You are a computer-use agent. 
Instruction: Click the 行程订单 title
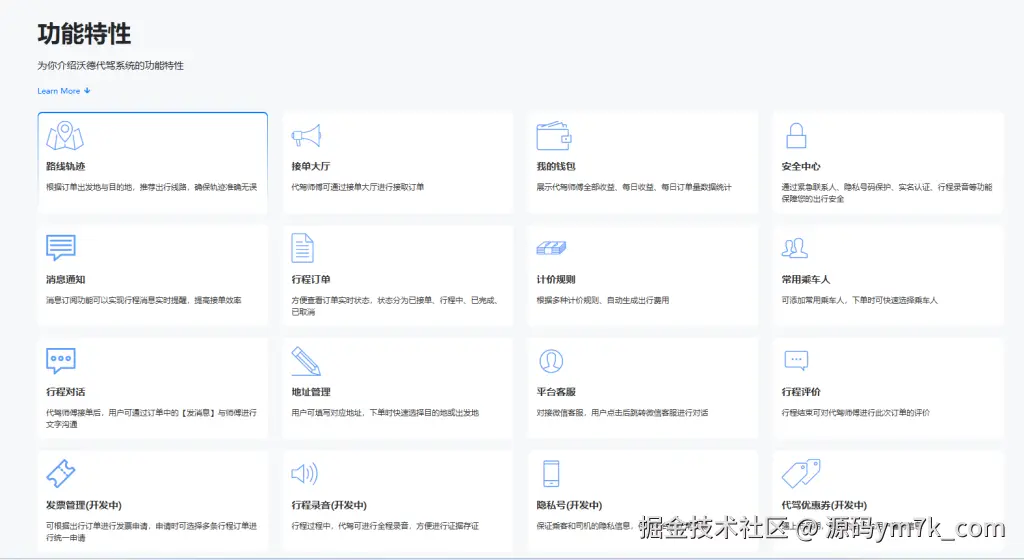311,279
